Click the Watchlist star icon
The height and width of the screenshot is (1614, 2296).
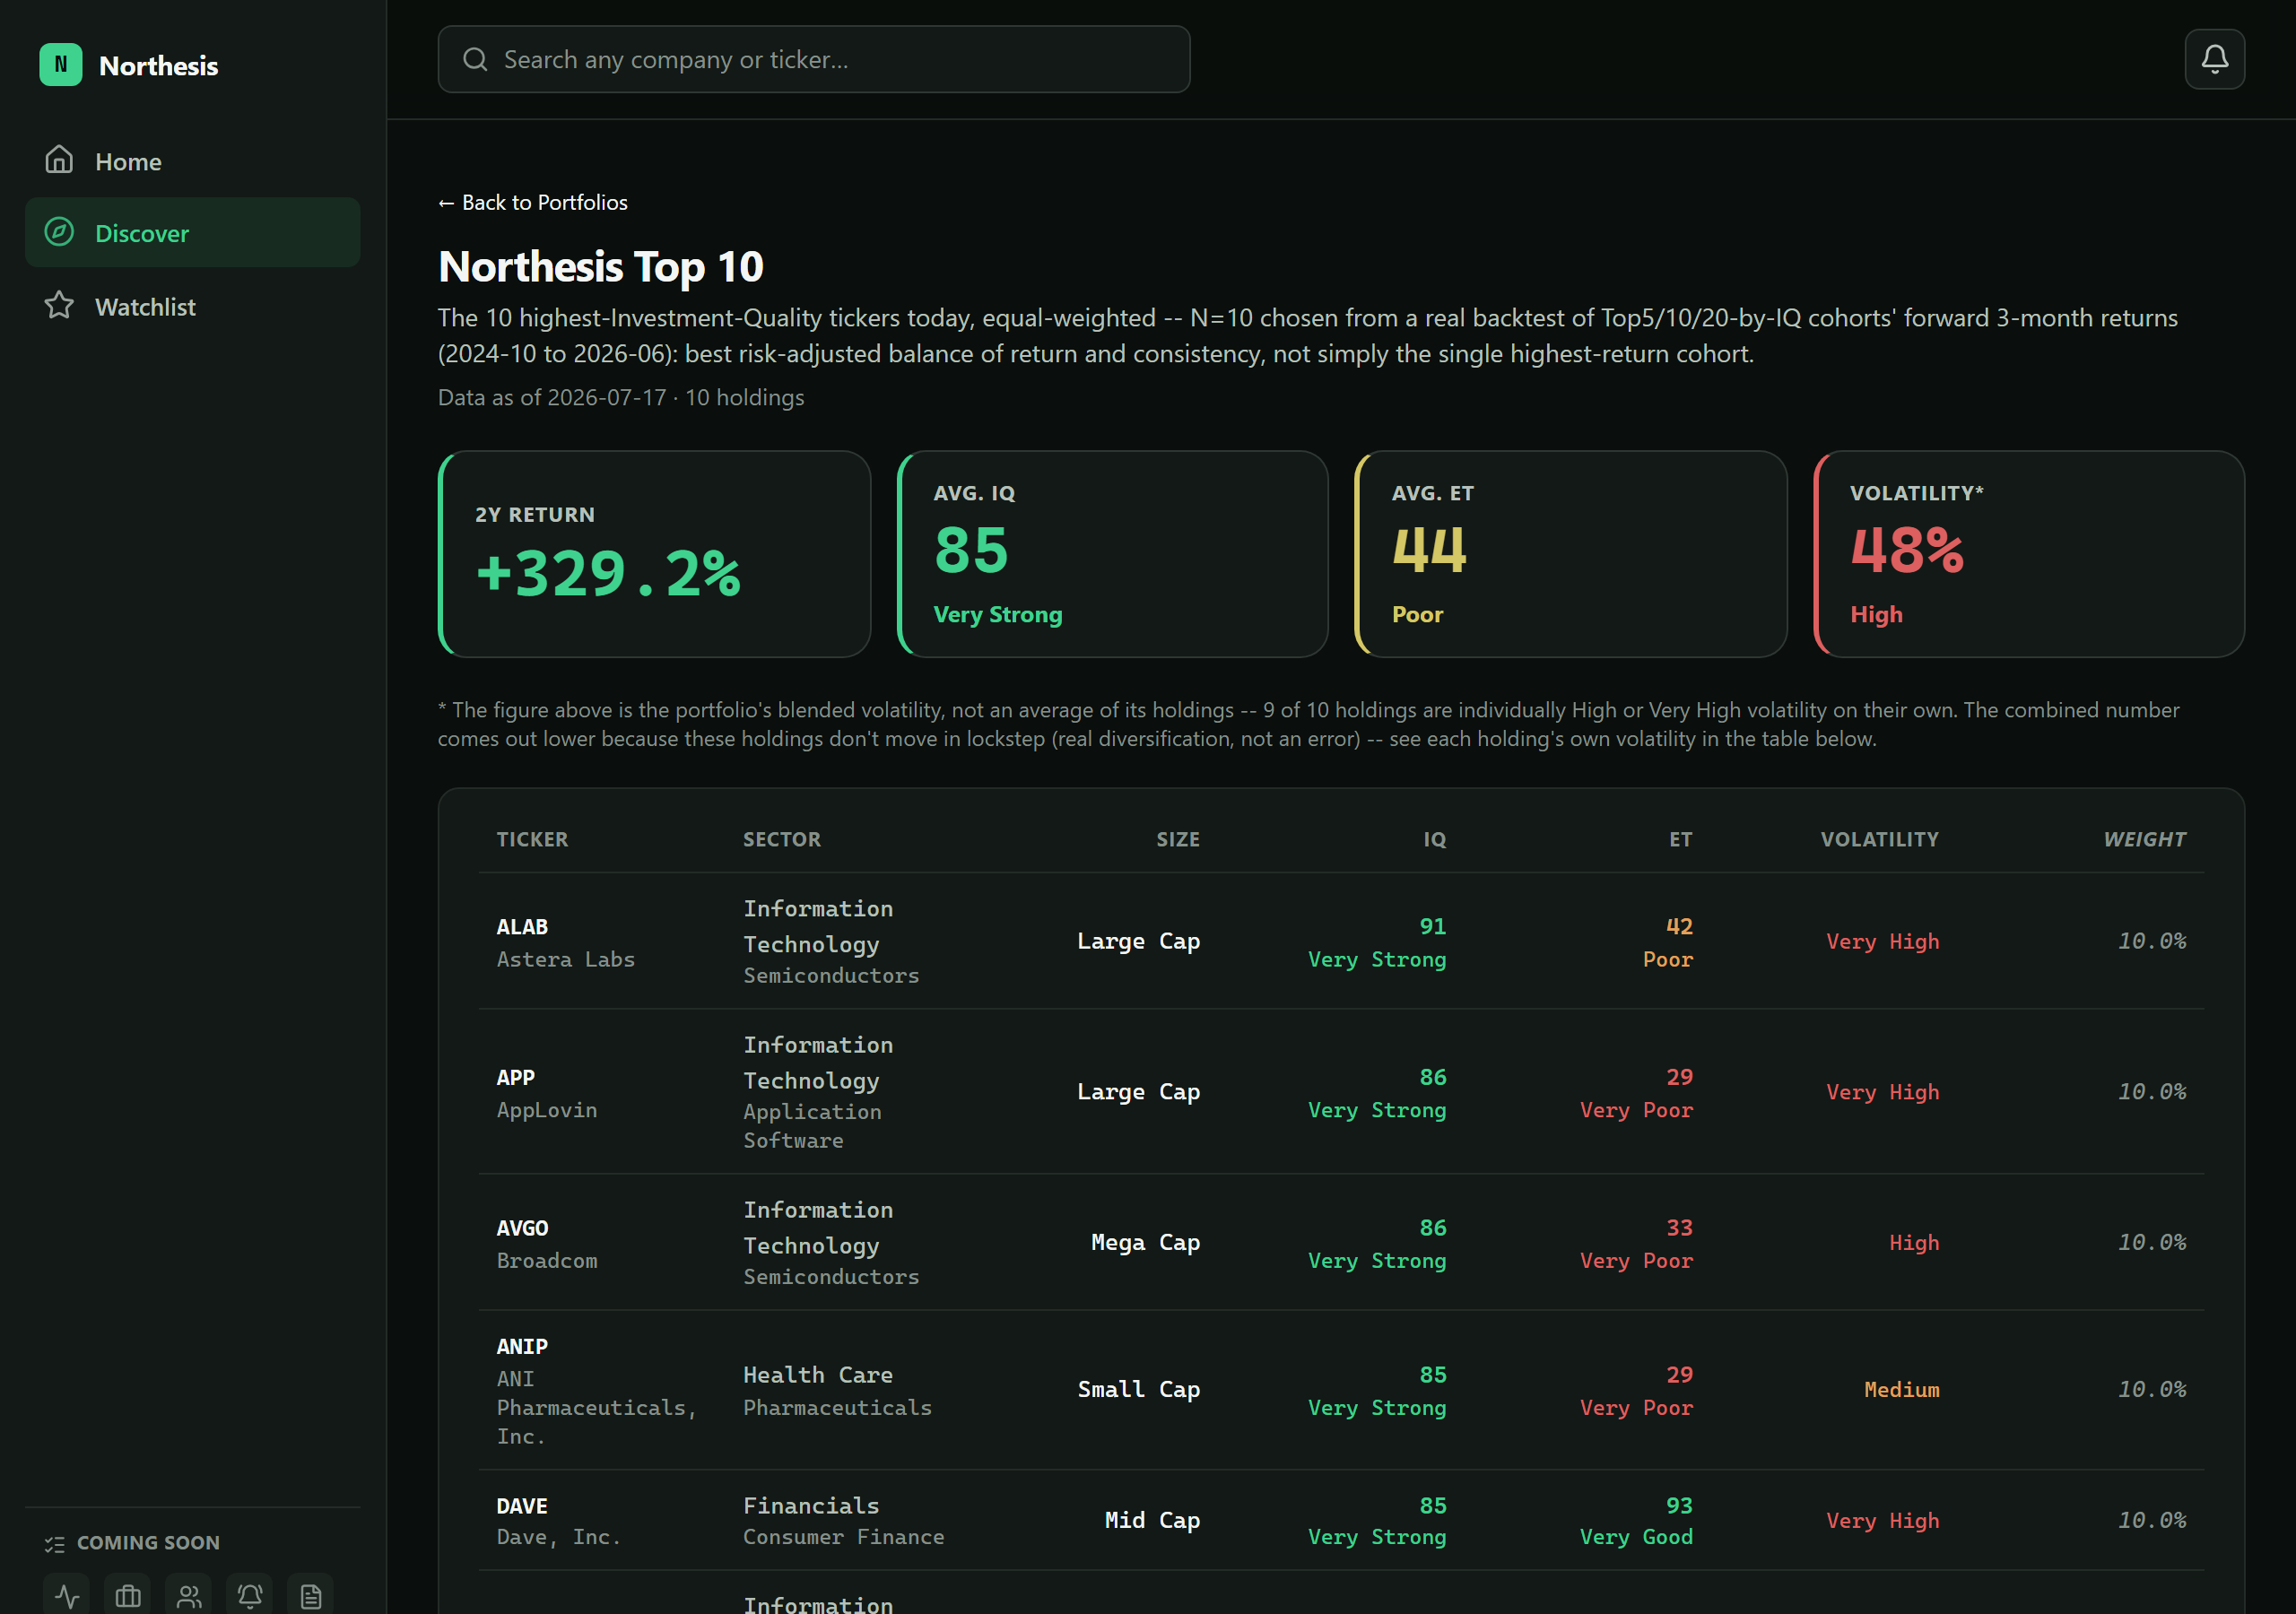point(59,305)
